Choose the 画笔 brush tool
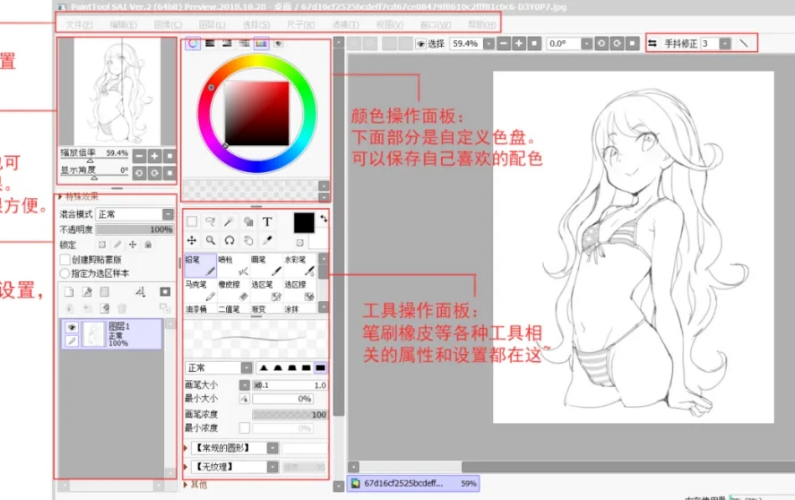This screenshot has height=500, width=795. click(267, 266)
